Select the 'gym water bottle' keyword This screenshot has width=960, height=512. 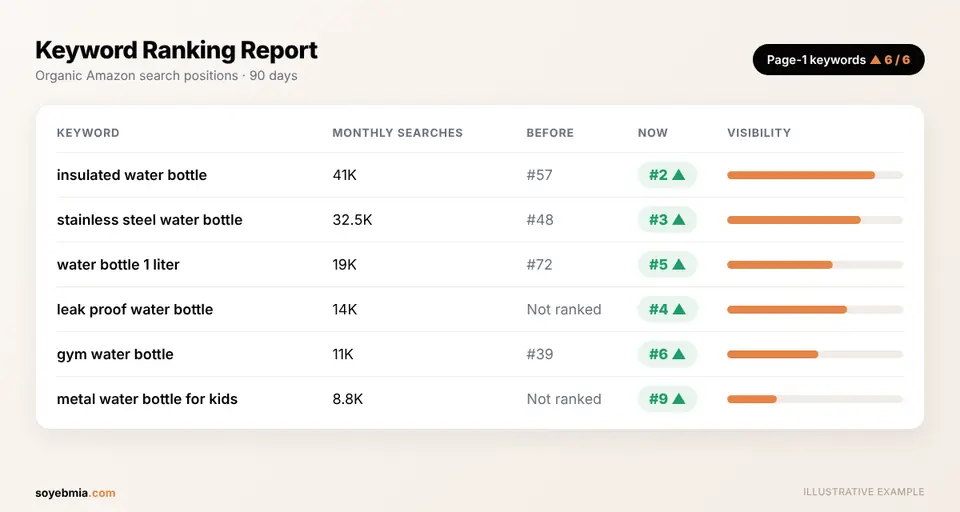point(115,354)
